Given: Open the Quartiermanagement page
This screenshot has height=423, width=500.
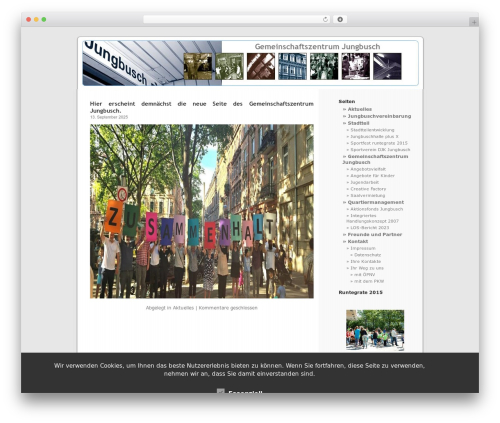Looking at the screenshot, I should [x=376, y=202].
